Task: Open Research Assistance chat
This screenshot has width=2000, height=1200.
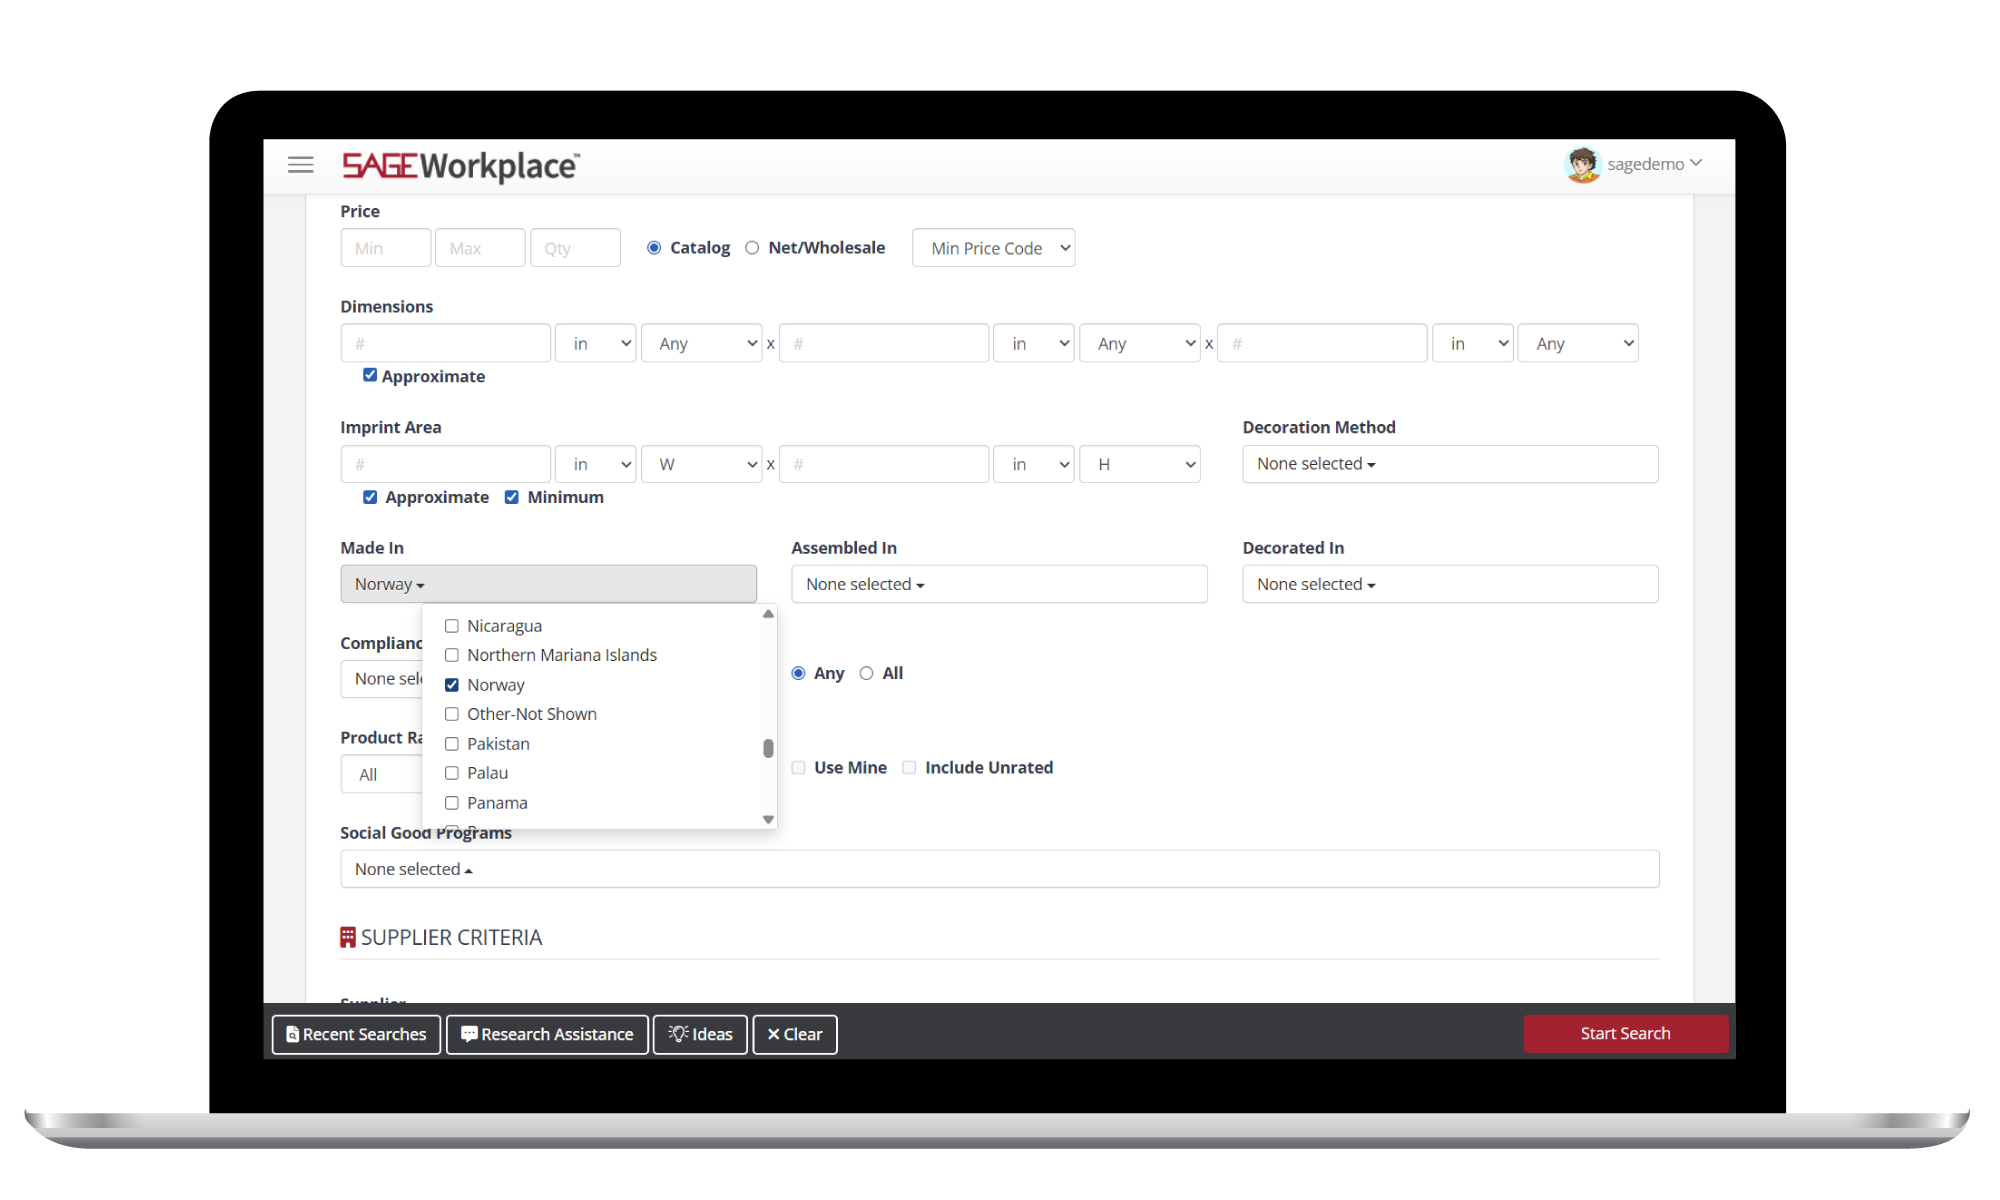Action: tap(547, 1034)
